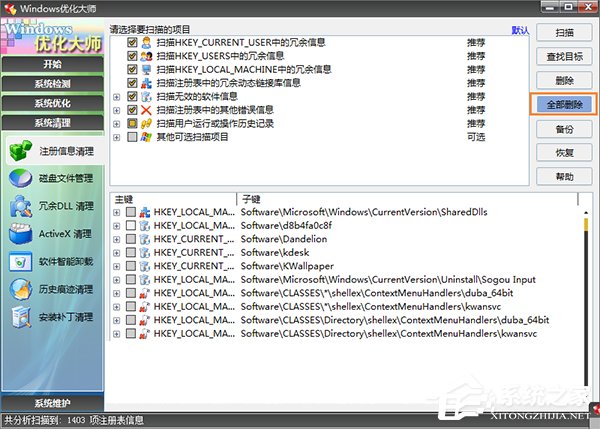Image resolution: width=600 pixels, height=429 pixels.
Task: Click Windows flag icon of 其他可选扫描项目
Action: pos(146,137)
